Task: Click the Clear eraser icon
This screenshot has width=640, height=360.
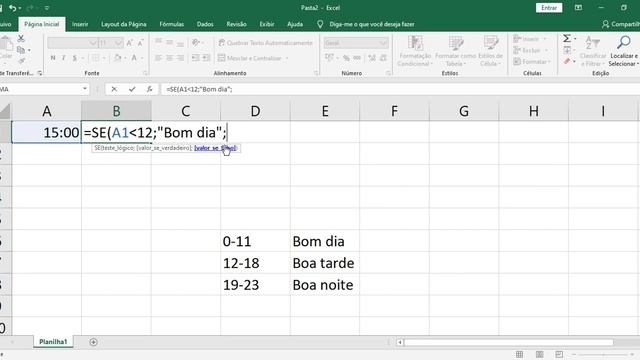Action: (x=567, y=62)
